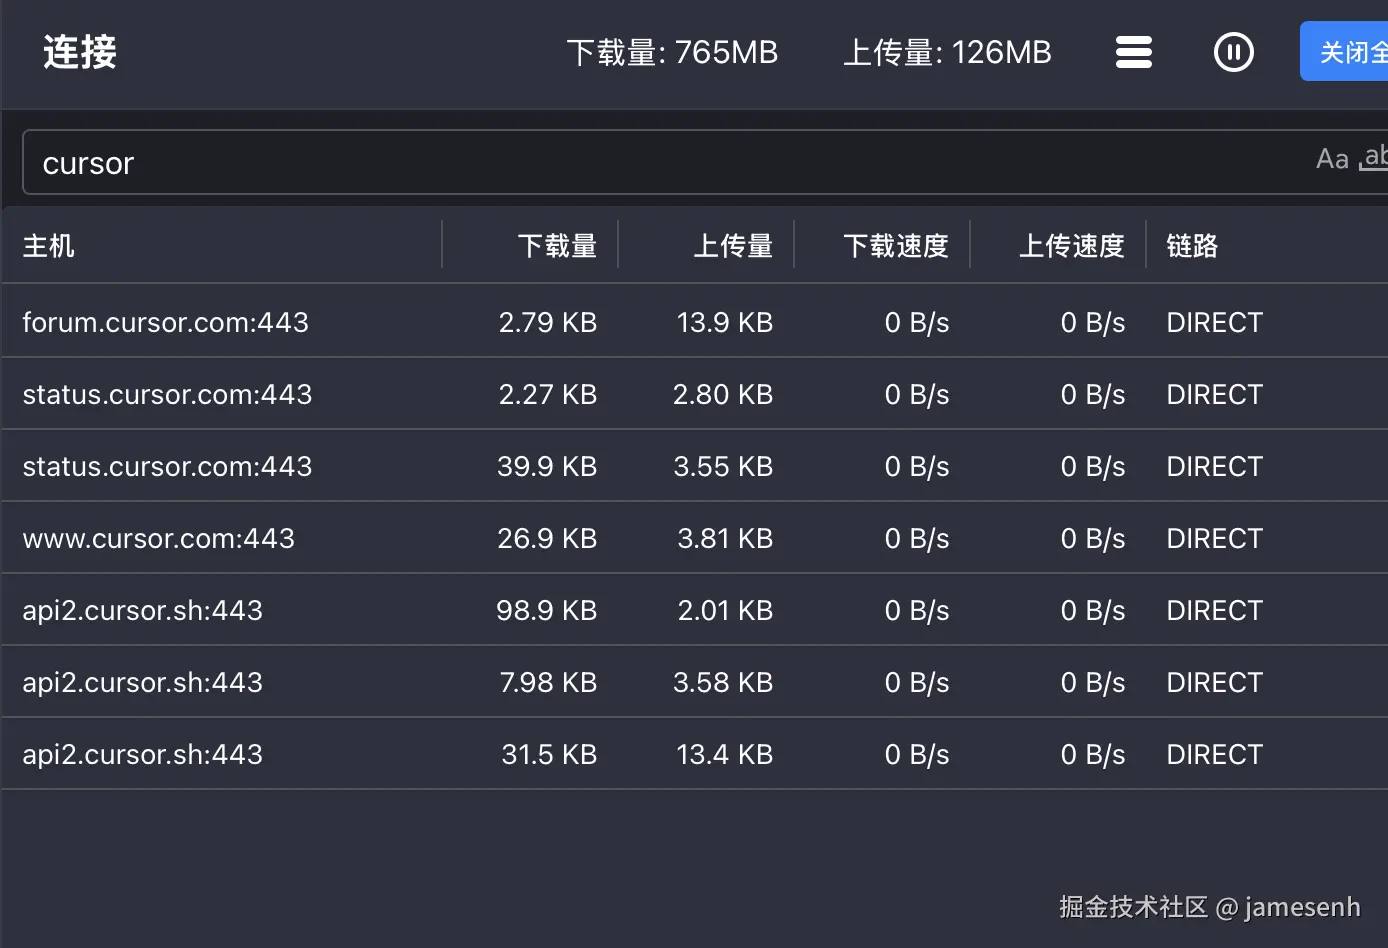Sort by the 下载速度 column header
Viewport: 1388px width, 948px height.
(x=897, y=245)
